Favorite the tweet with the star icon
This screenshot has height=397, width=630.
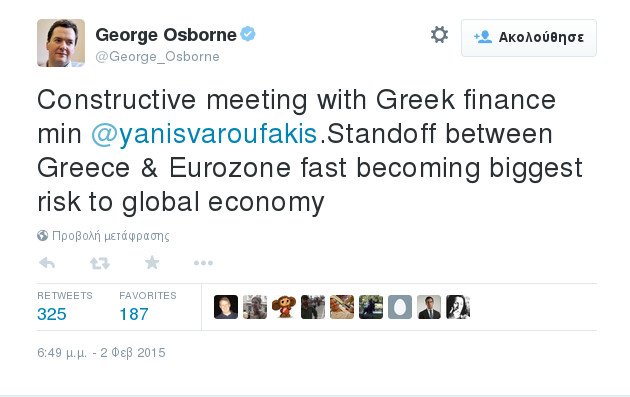pyautogui.click(x=152, y=263)
